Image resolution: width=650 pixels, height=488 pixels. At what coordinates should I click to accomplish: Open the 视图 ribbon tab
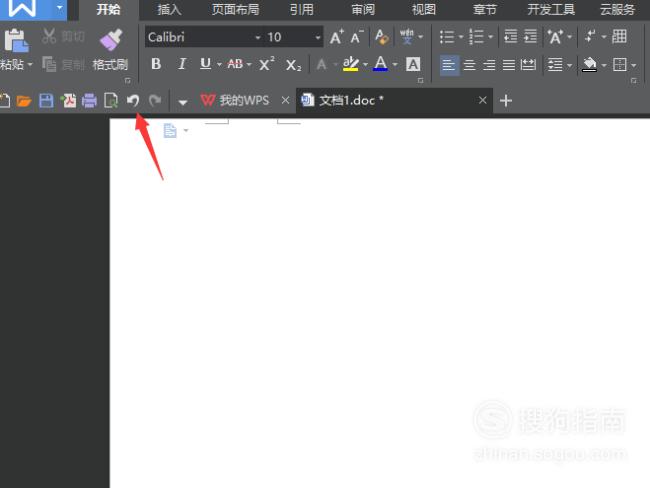(x=424, y=10)
